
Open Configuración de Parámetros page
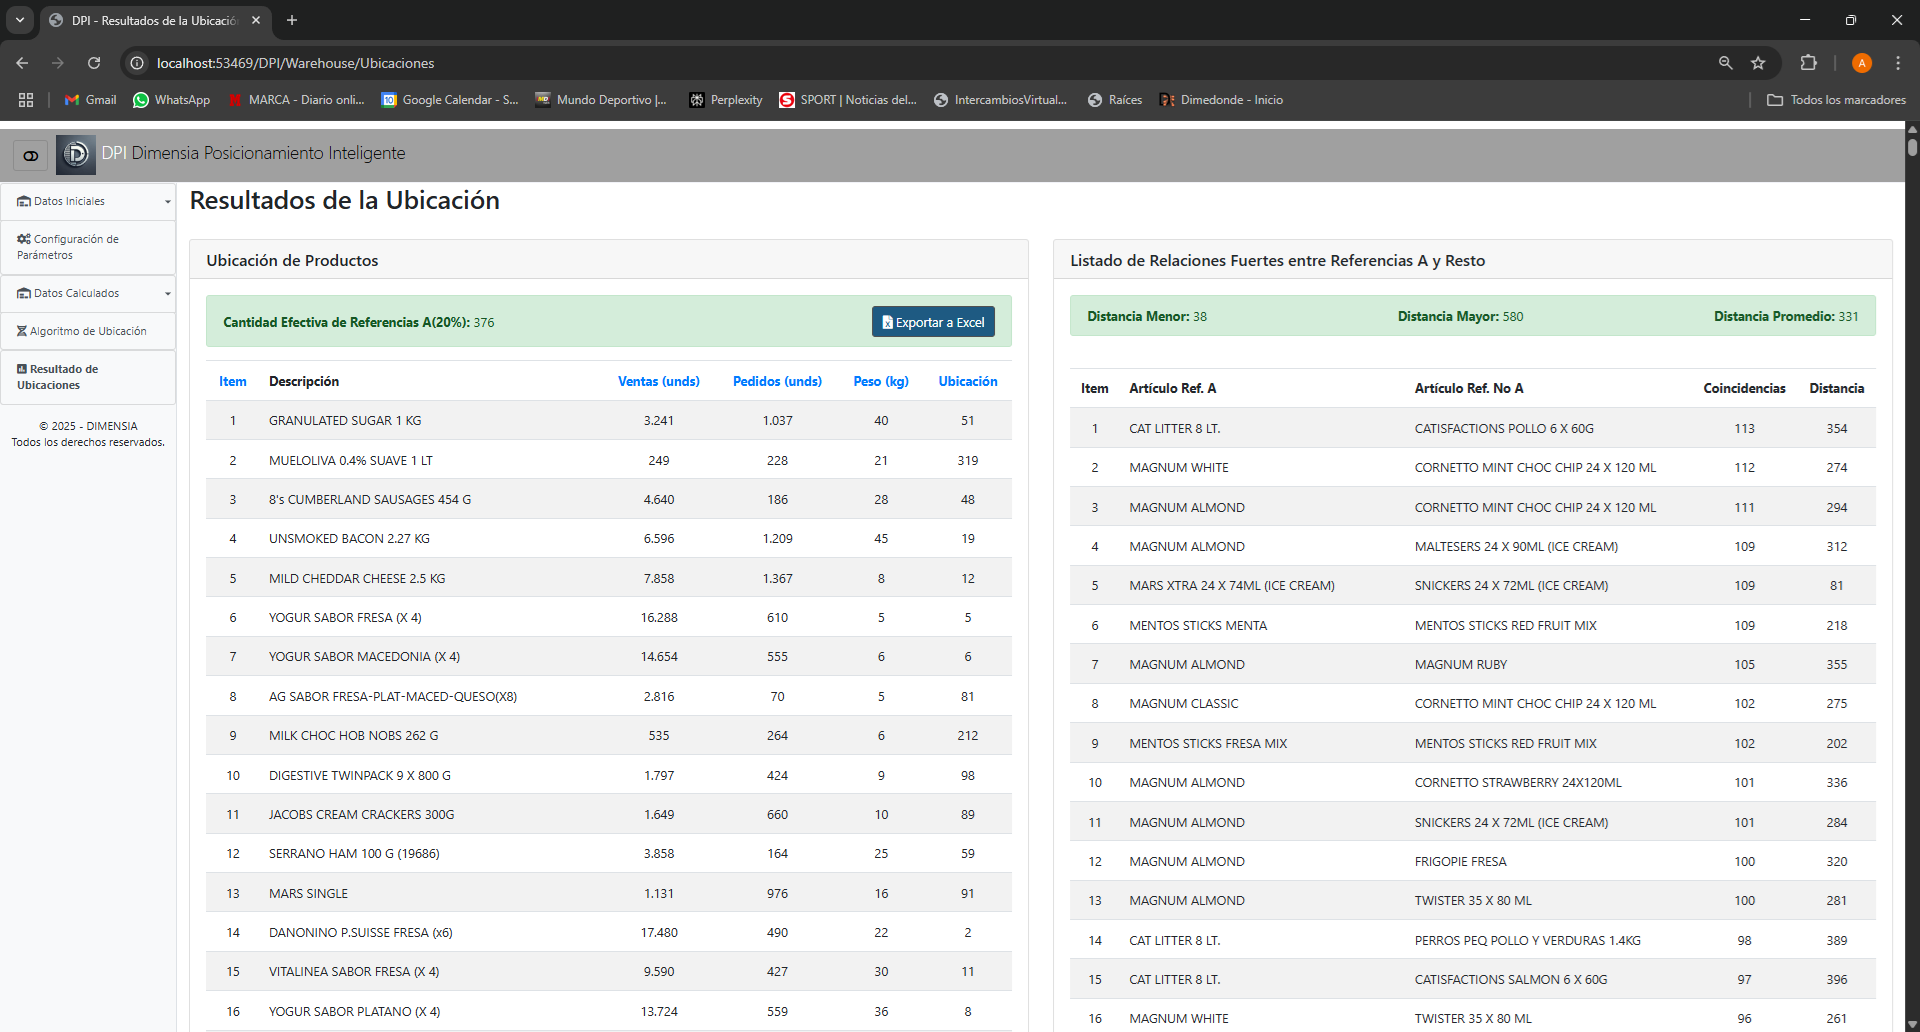[68, 247]
